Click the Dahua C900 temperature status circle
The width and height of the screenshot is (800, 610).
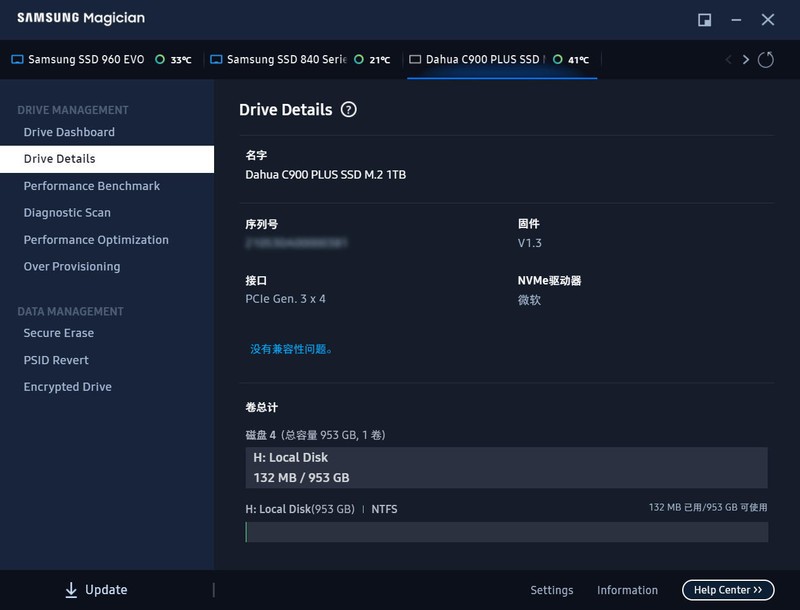(x=557, y=60)
